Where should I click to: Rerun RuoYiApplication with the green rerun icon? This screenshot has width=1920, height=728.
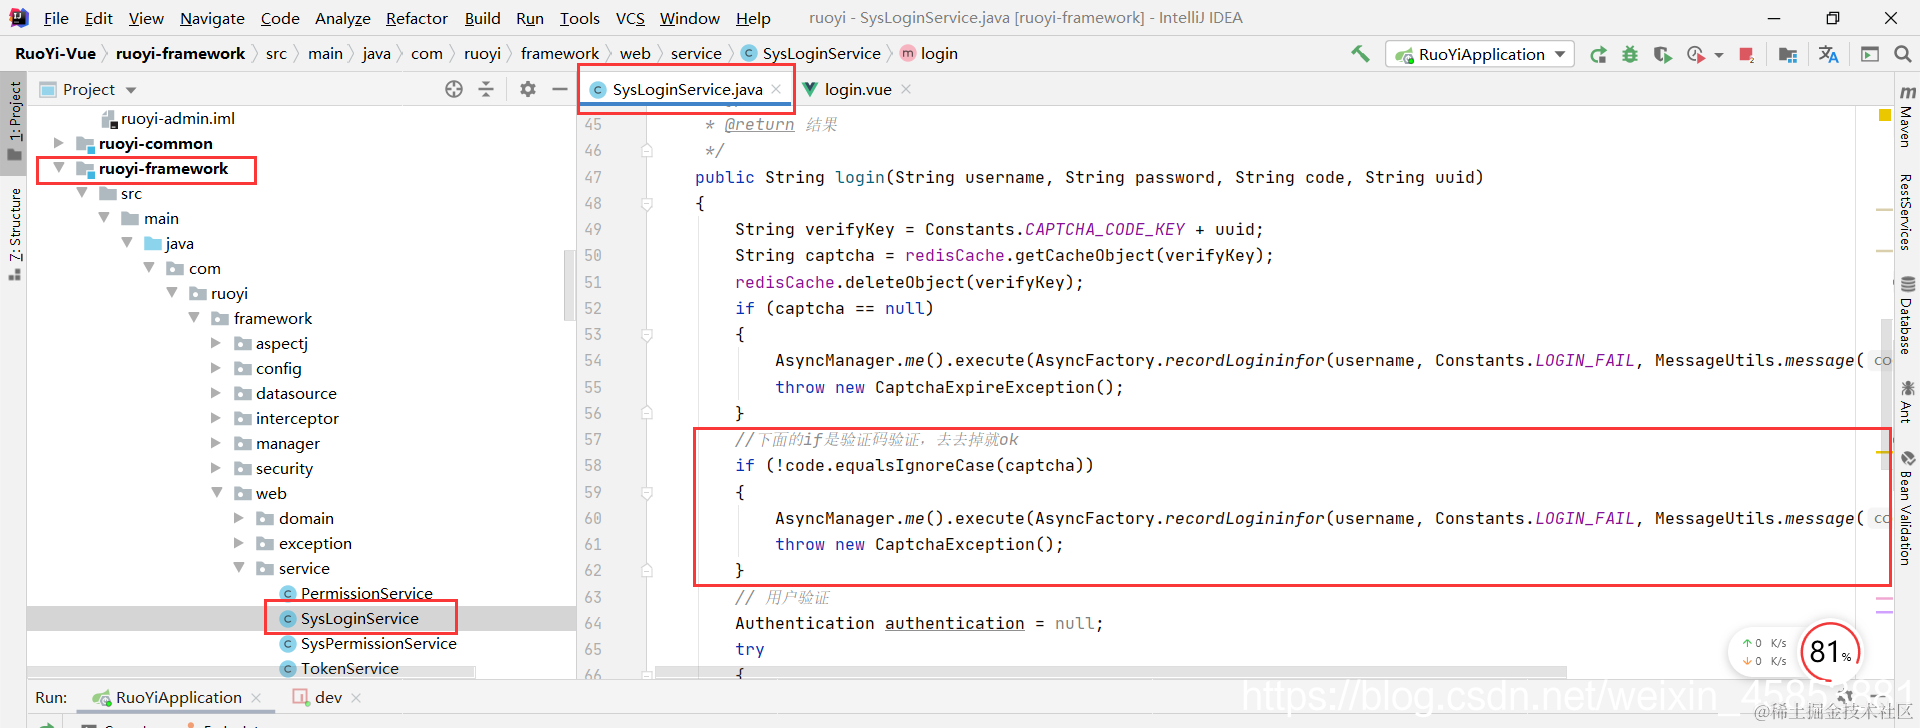[1598, 55]
